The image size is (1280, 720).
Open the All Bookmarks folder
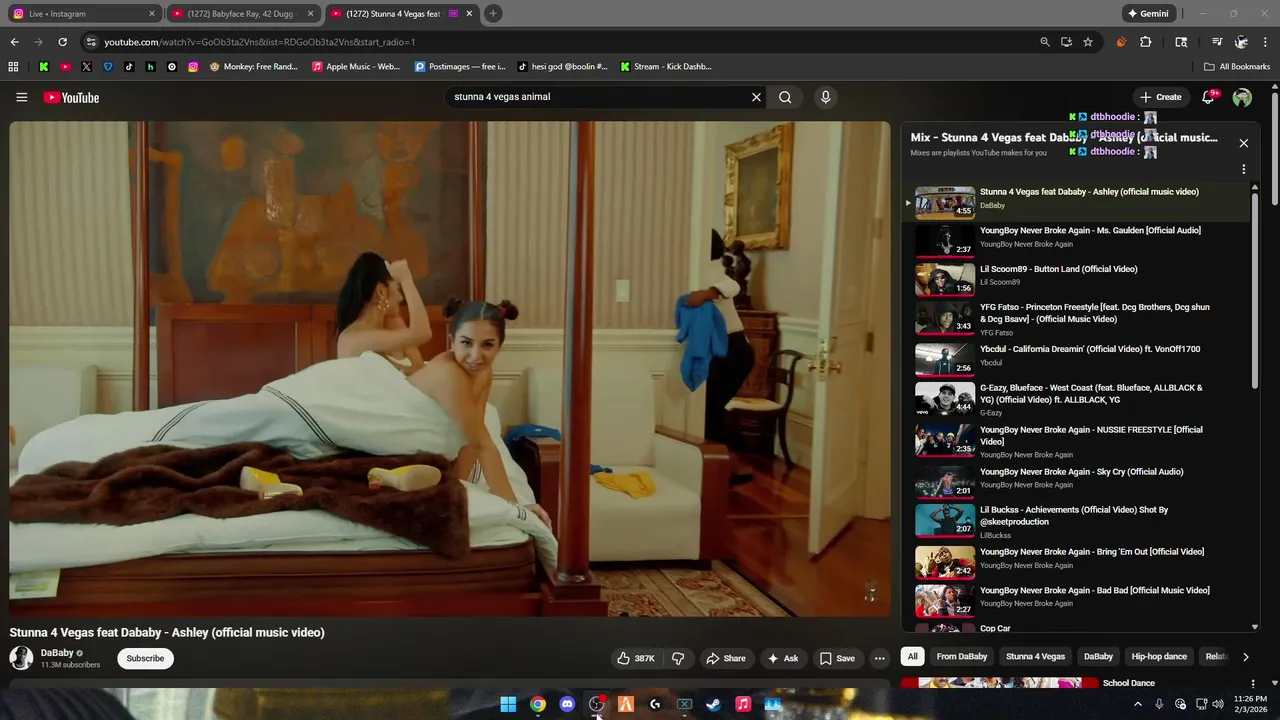(x=1237, y=67)
